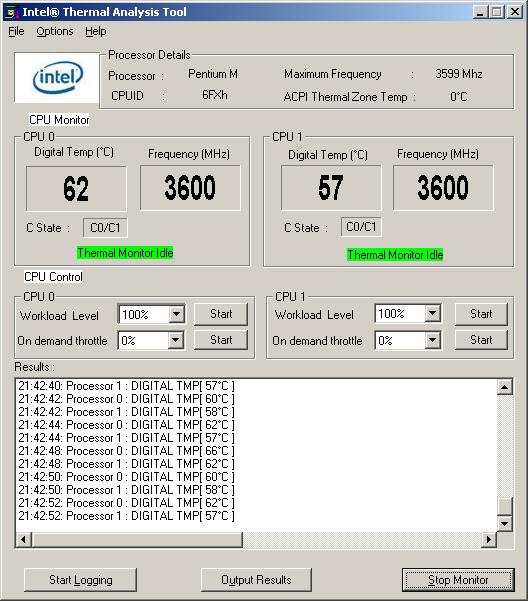Expand CPU 1 On demand throttle dropdown
The height and width of the screenshot is (601, 528).
432,340
